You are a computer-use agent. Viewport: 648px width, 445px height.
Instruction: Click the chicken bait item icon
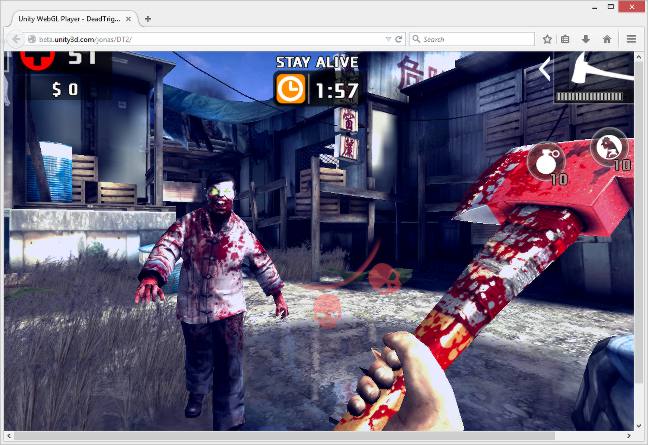[x=610, y=147]
